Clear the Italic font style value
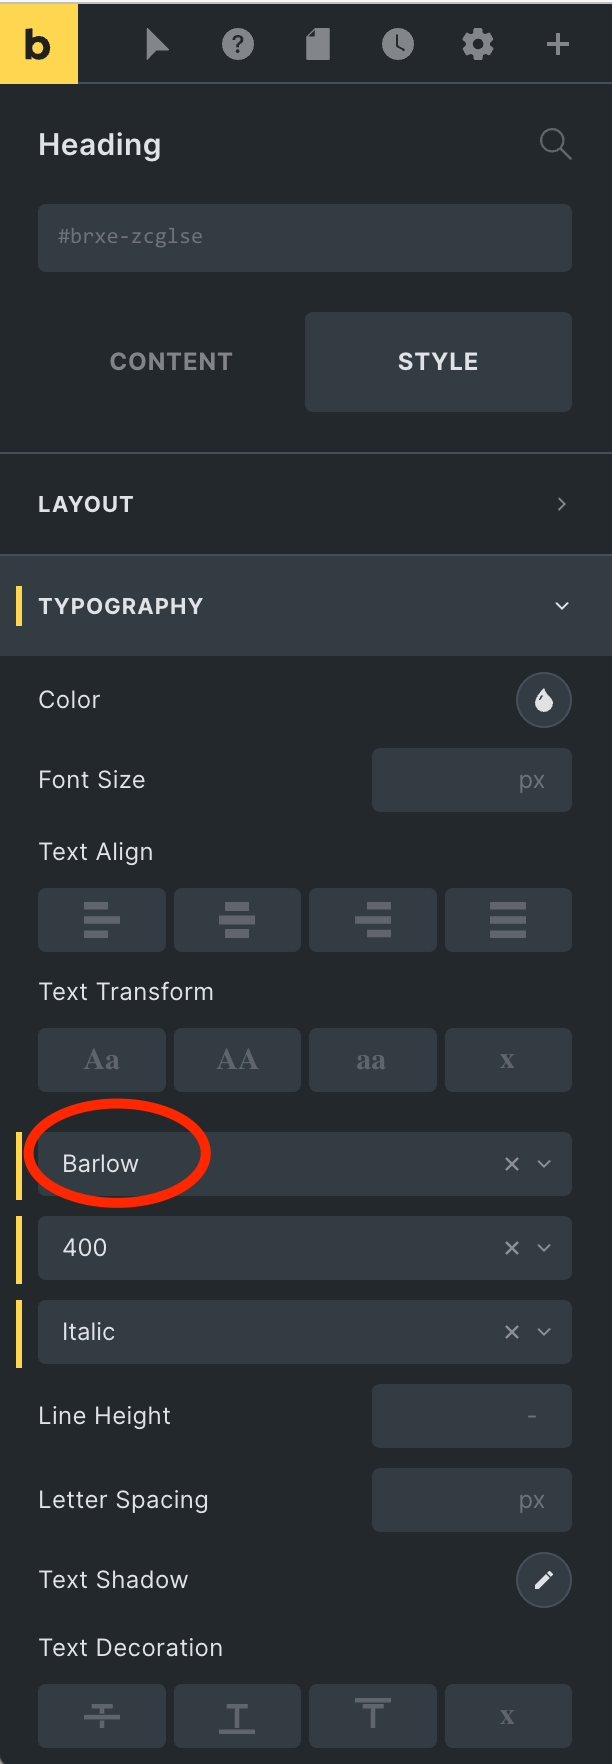This screenshot has height=1764, width=612. pyautogui.click(x=512, y=1332)
